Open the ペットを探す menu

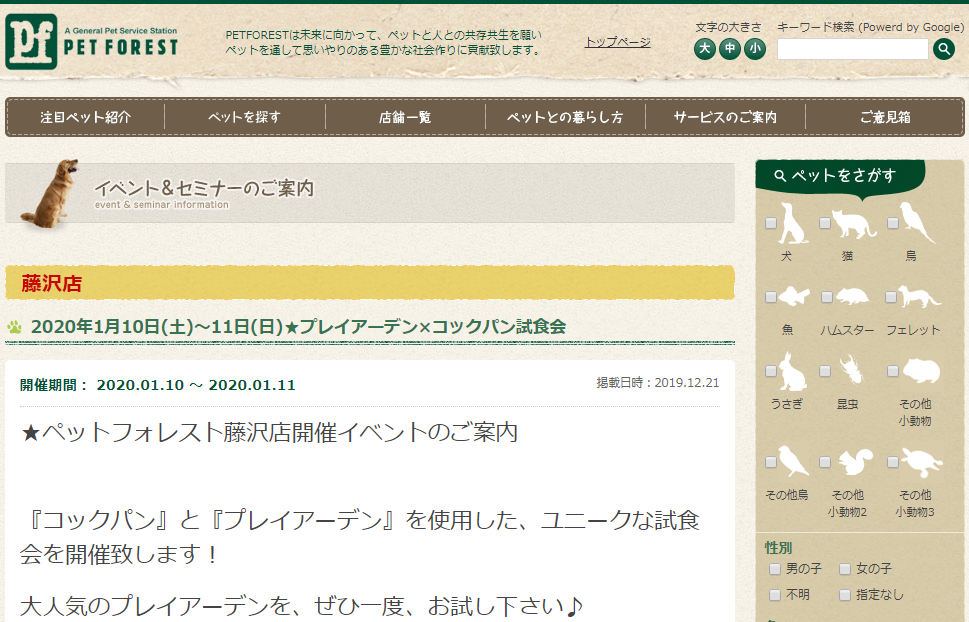245,117
